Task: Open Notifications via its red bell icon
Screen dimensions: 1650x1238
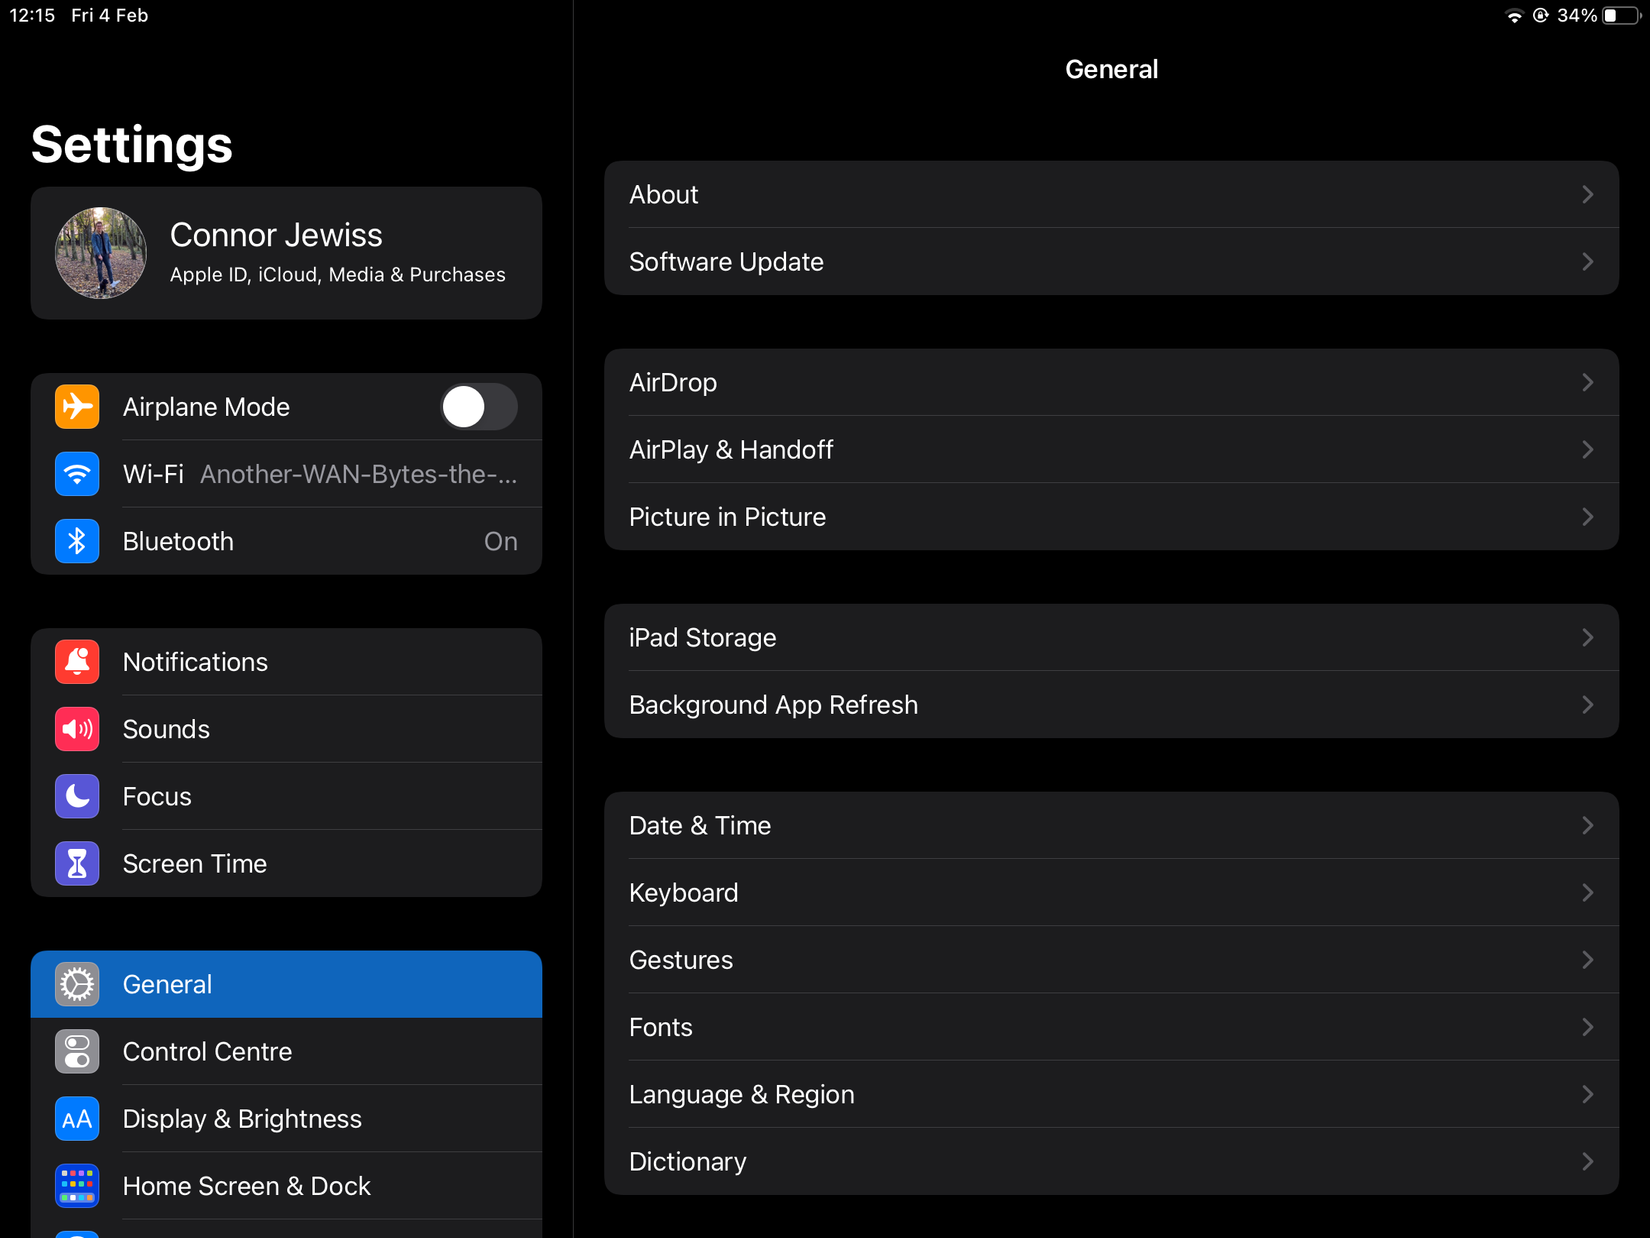Action: [x=77, y=661]
